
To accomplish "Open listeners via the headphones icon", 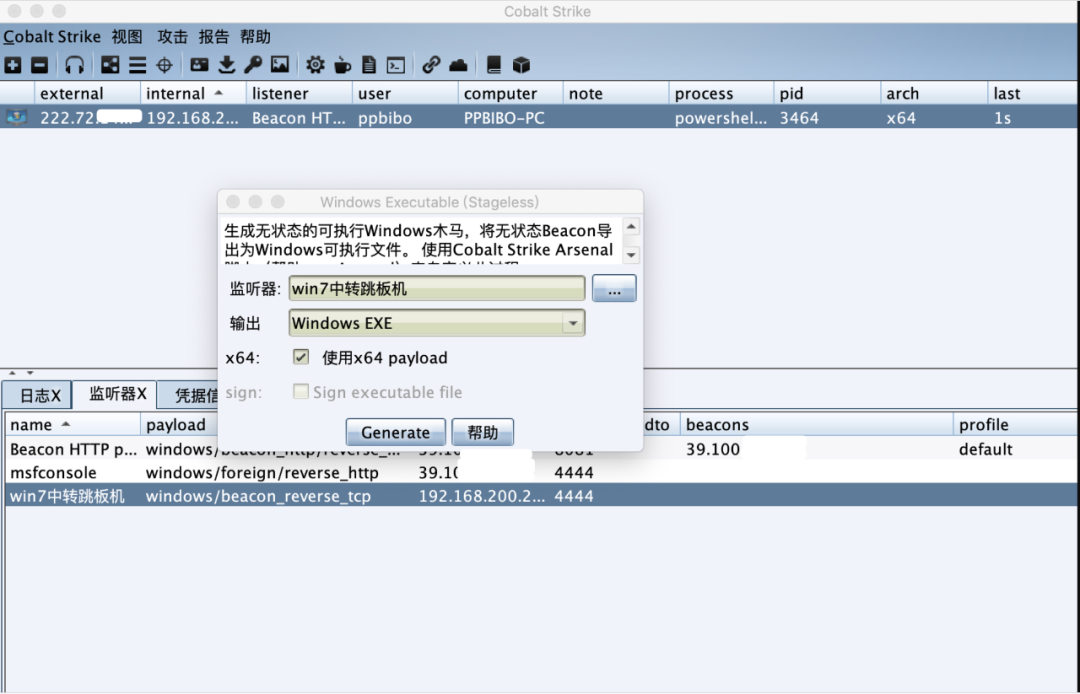I will point(74,65).
